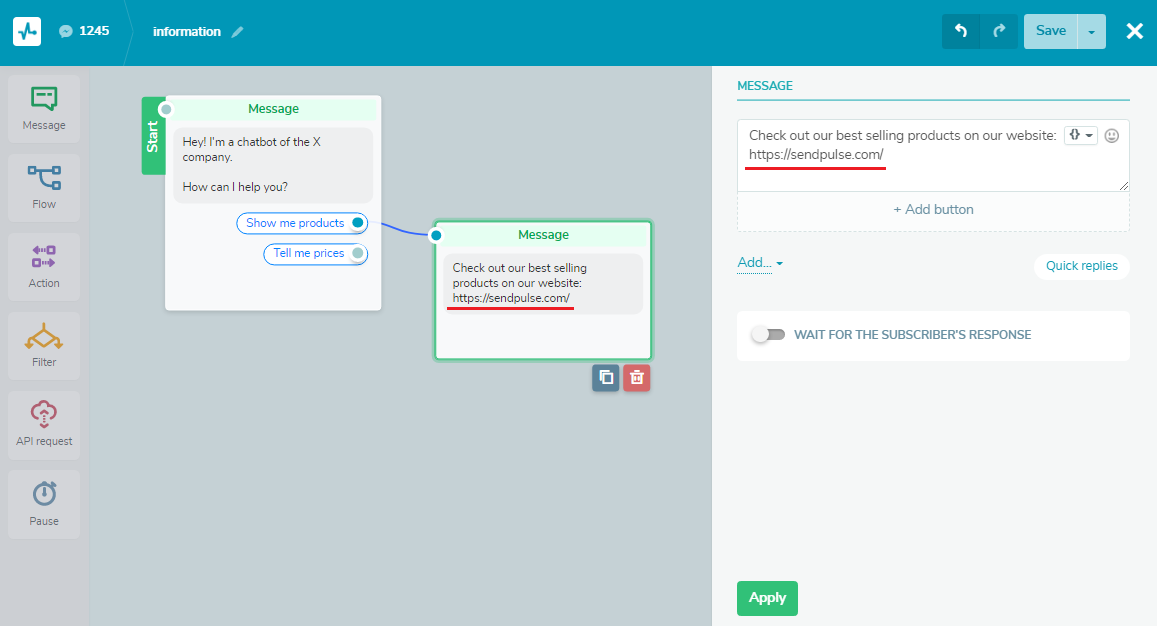
Task: Rename the flow using the pencil icon
Action: tap(237, 31)
